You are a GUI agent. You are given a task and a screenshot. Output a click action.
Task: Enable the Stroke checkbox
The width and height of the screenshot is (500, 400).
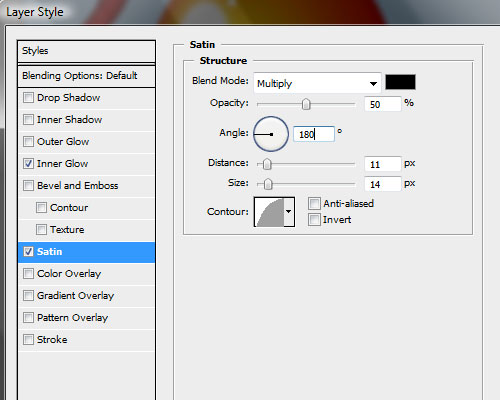point(28,340)
